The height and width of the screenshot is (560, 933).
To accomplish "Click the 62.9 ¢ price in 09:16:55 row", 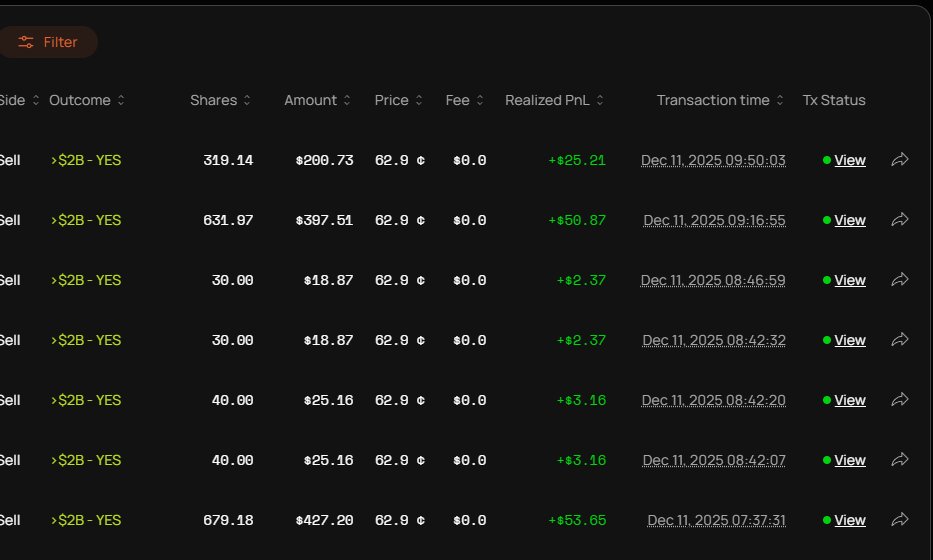I will point(400,220).
